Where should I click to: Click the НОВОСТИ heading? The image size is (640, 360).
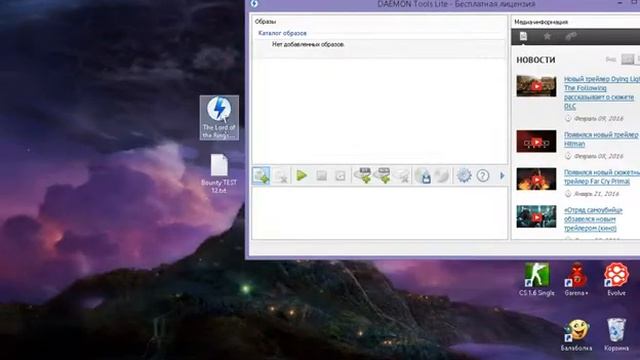point(536,60)
